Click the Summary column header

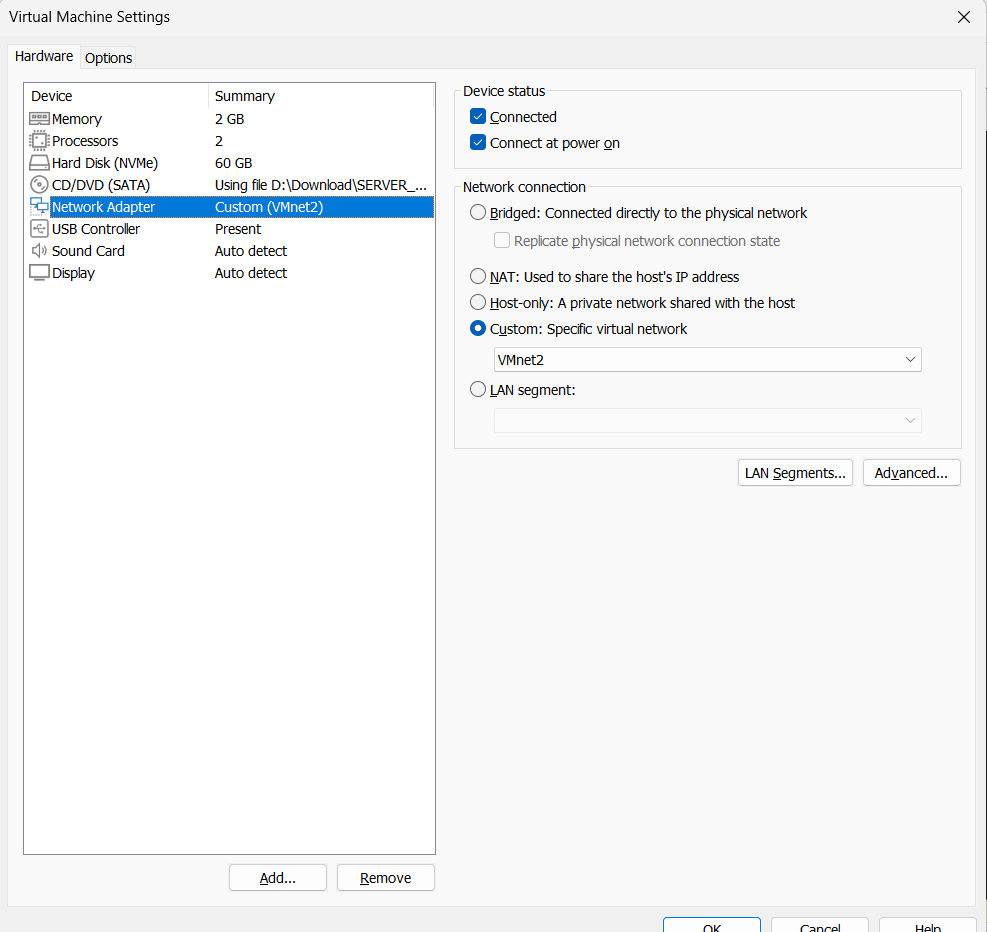click(x=321, y=96)
